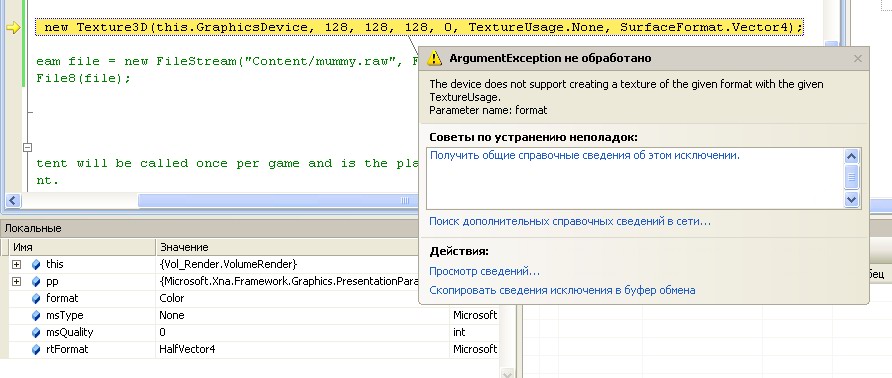
Task: Click the variable icon beside 'msQuality'
Action: pos(36,332)
